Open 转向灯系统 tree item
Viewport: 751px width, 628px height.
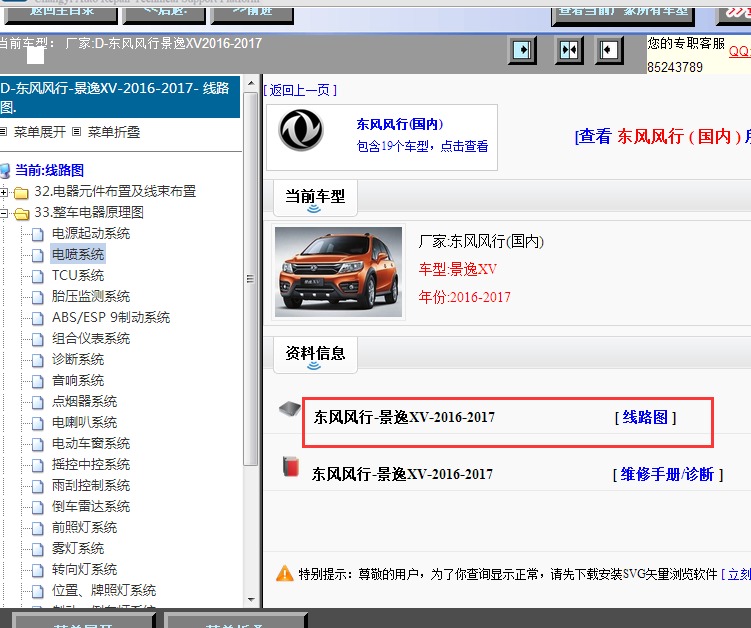point(84,570)
